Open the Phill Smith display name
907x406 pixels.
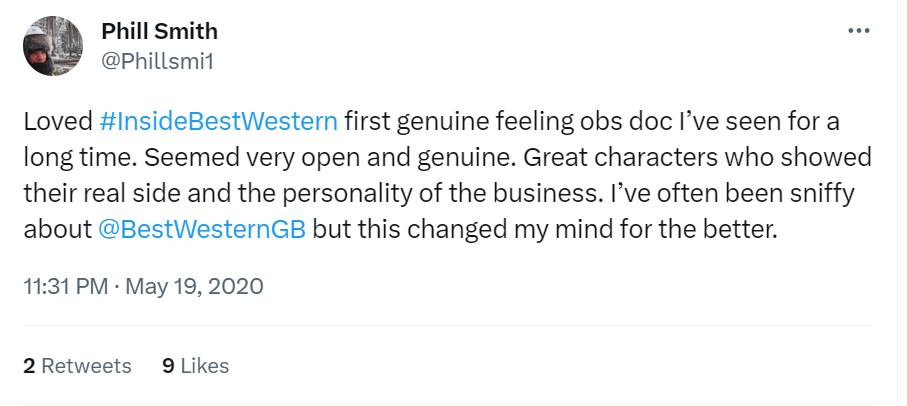click(159, 32)
